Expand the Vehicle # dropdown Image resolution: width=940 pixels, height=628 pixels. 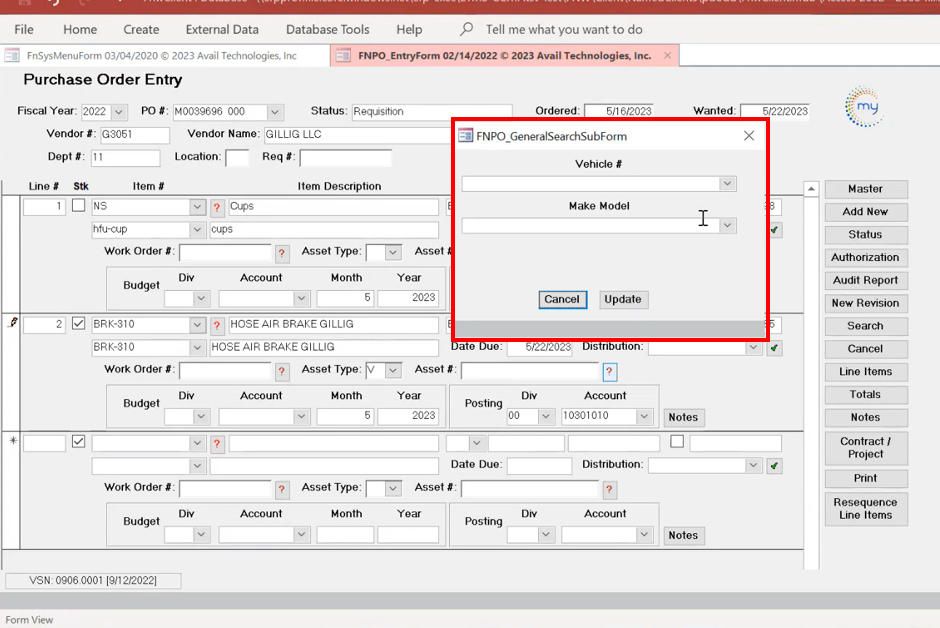coord(727,184)
